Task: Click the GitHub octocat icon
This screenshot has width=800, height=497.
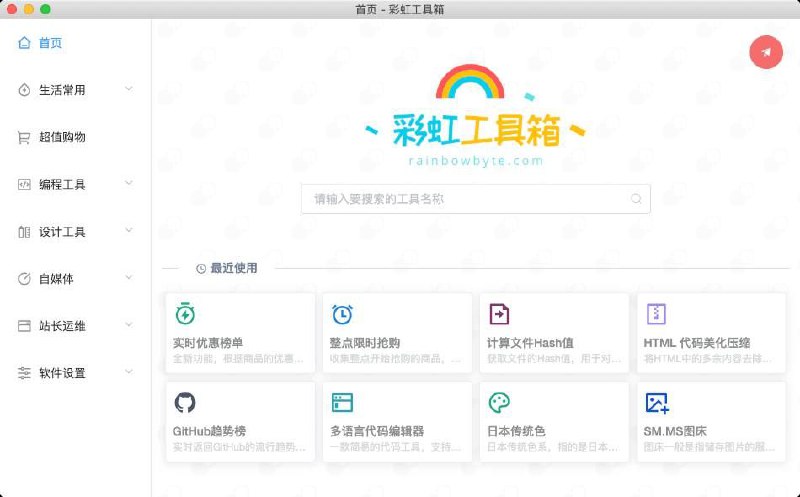Action: click(185, 403)
